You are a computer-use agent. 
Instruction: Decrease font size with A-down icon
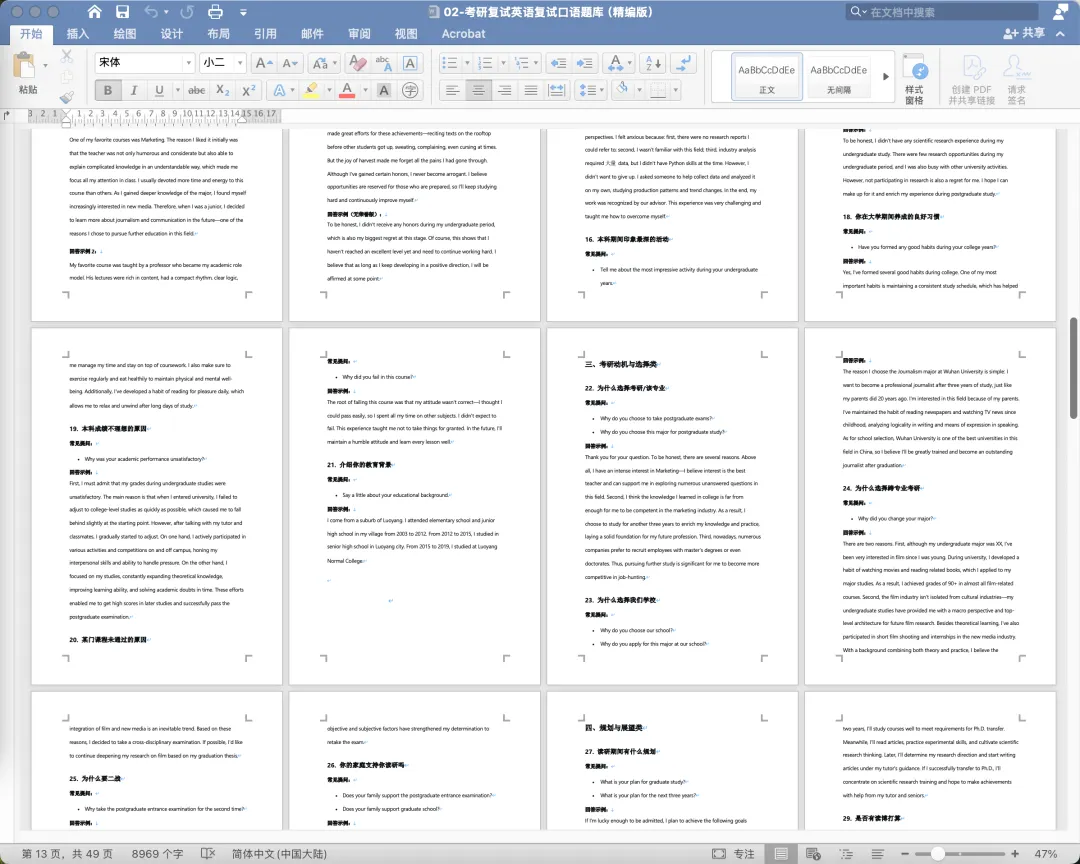(x=290, y=63)
